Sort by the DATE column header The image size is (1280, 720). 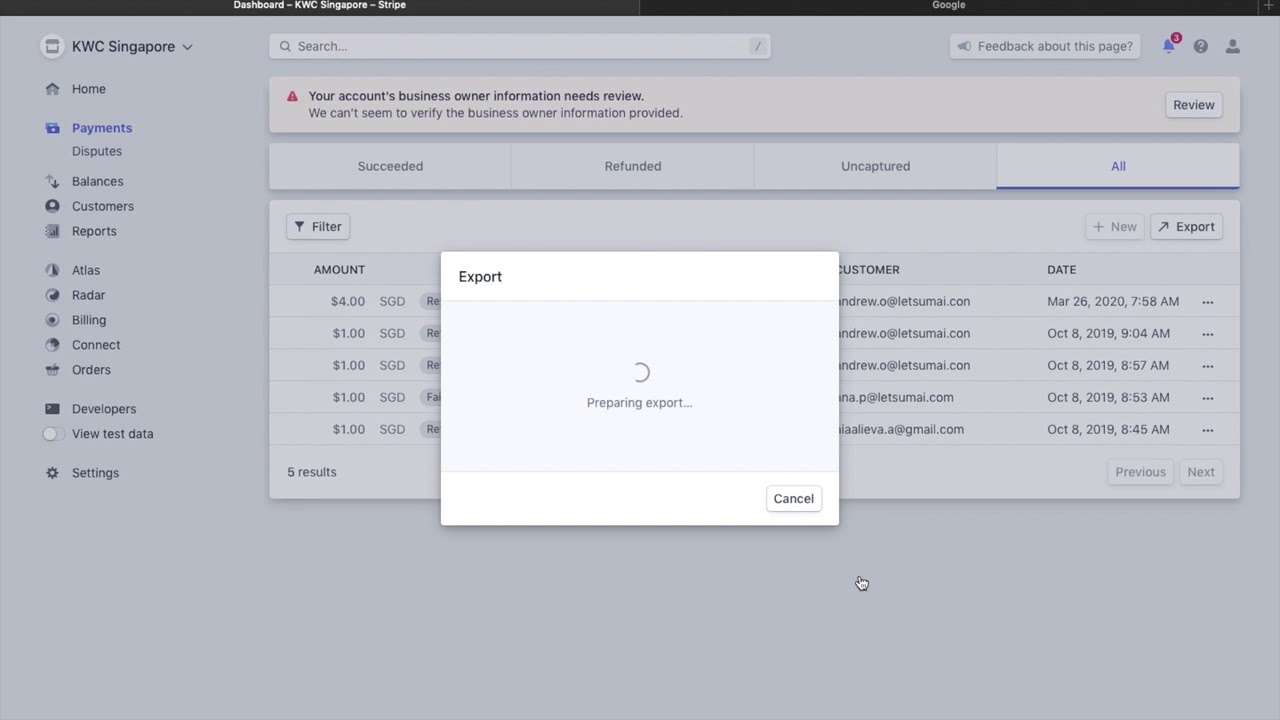coord(1061,269)
